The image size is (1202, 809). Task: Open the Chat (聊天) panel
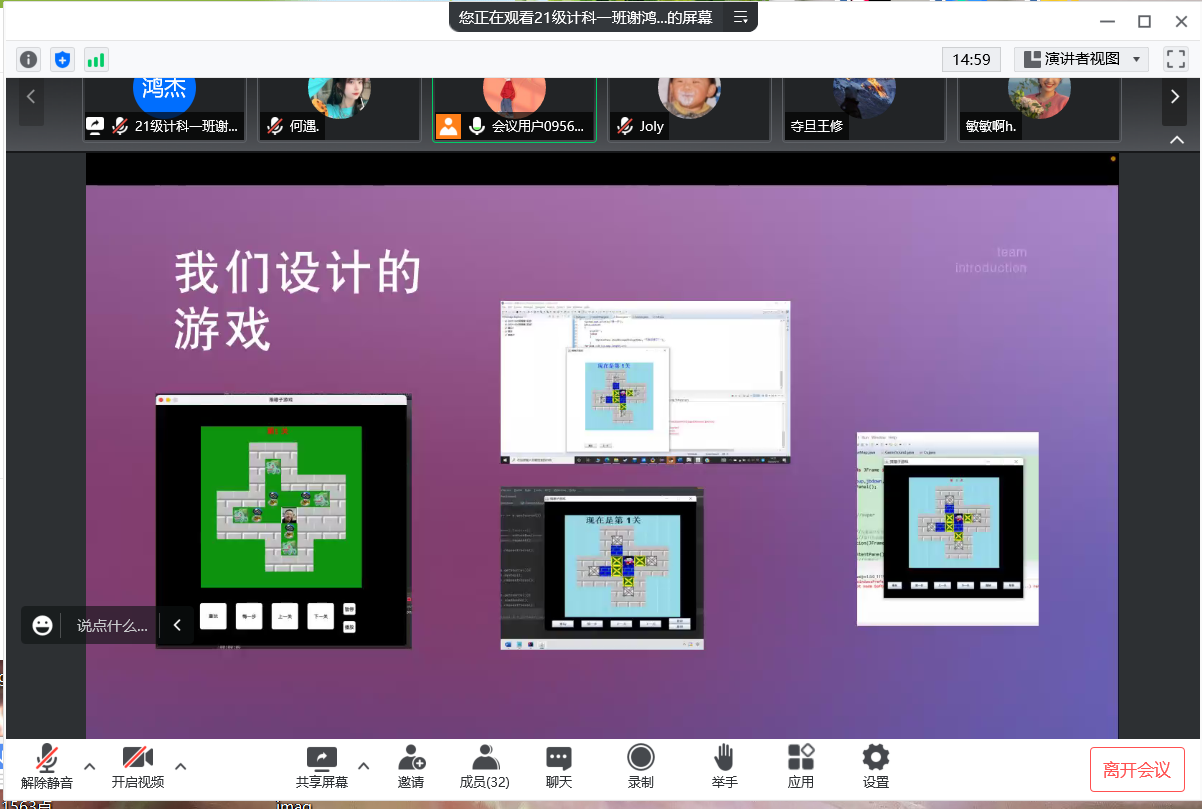[559, 766]
